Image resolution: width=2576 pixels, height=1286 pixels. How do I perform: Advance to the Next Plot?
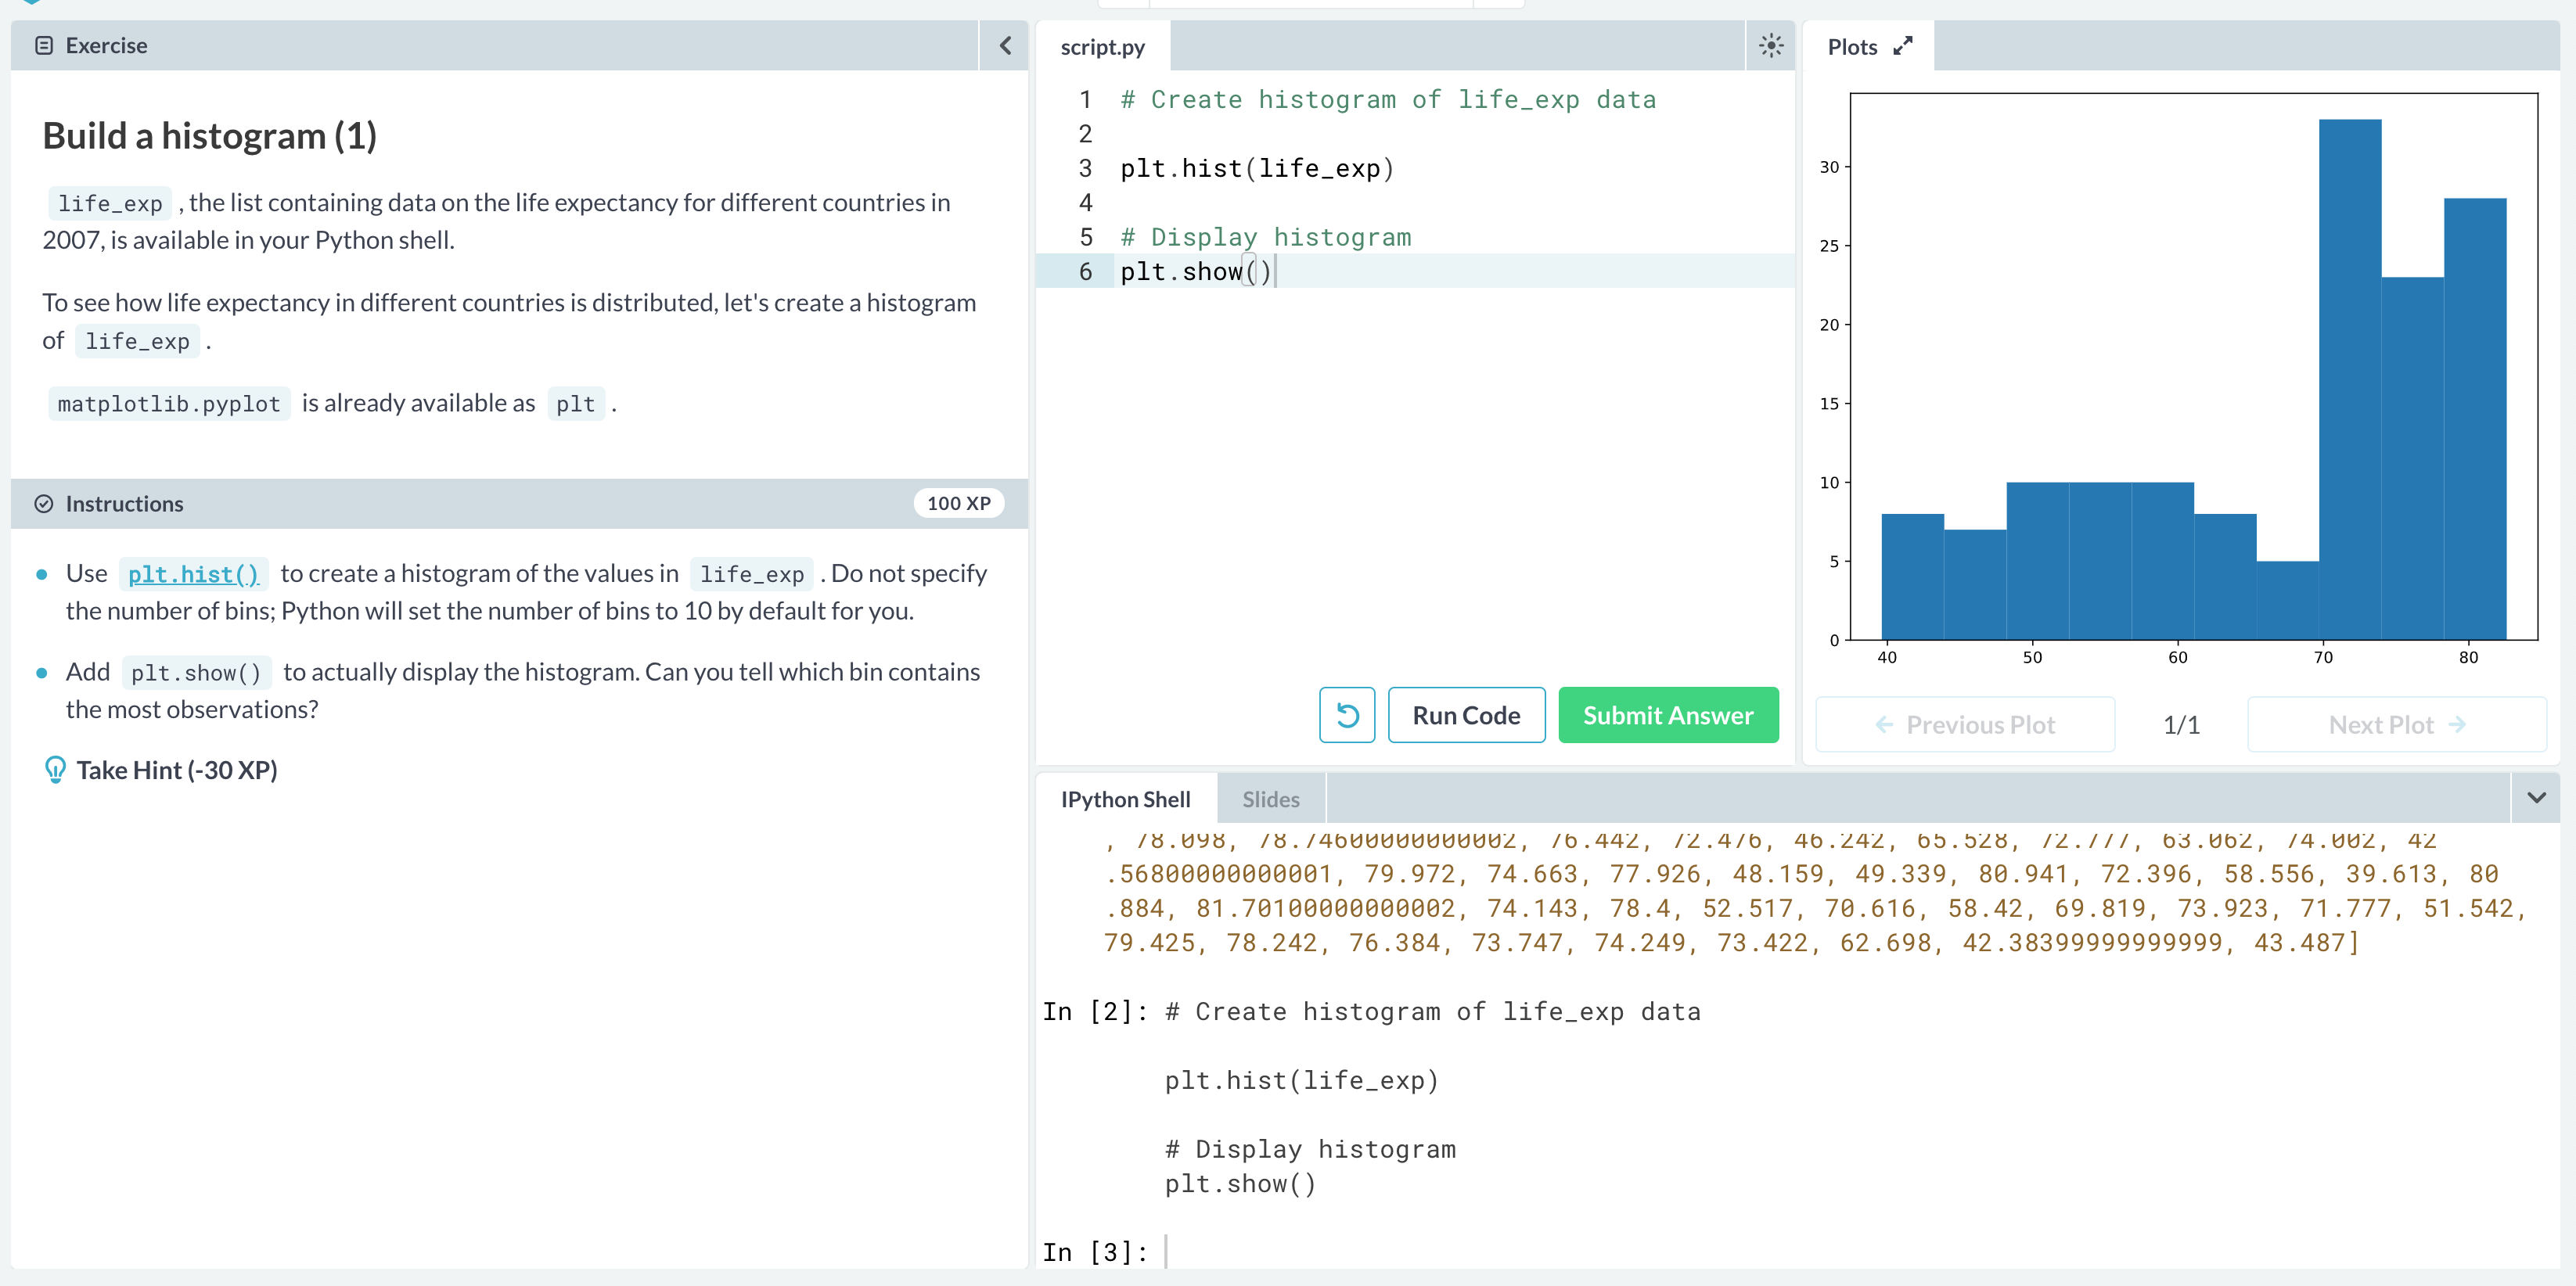click(2396, 724)
